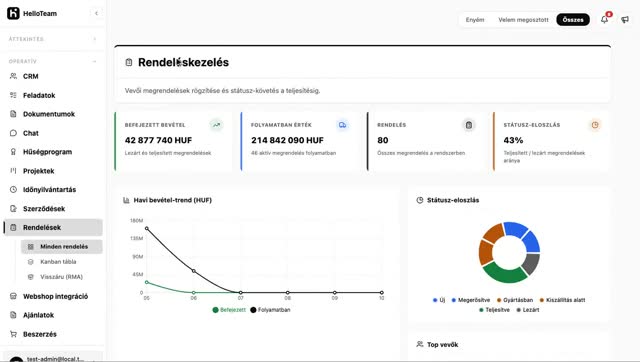Click the Ajánlatok document icon
Image resolution: width=640 pixels, height=362 pixels.
coord(13,315)
